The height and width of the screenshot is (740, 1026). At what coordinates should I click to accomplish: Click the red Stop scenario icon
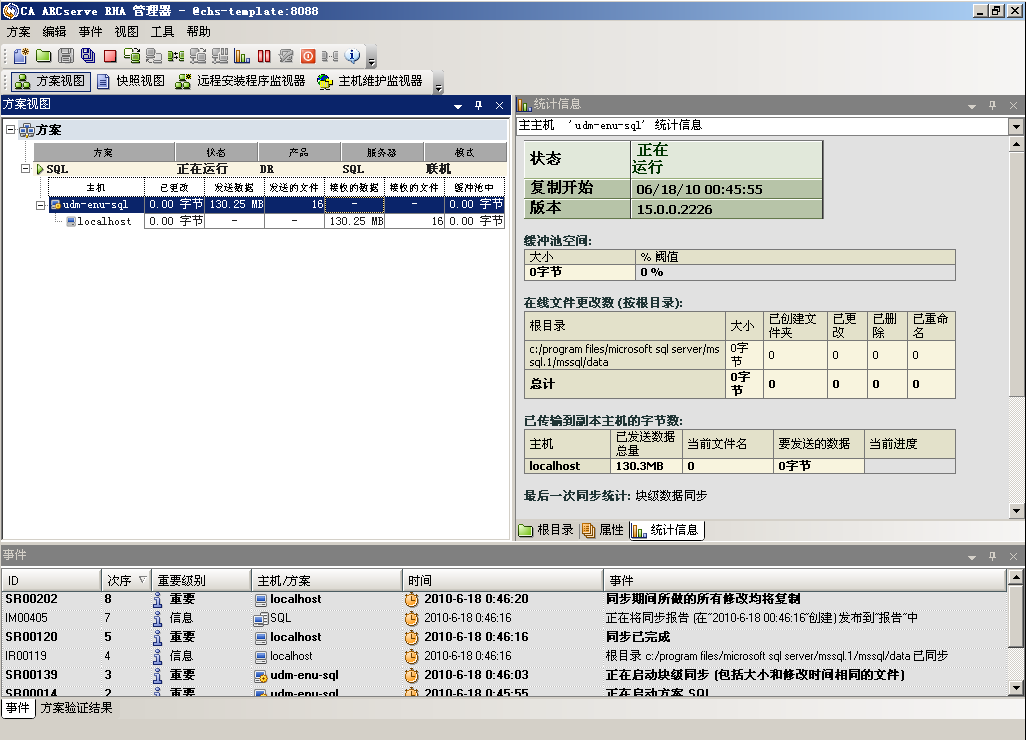point(110,56)
